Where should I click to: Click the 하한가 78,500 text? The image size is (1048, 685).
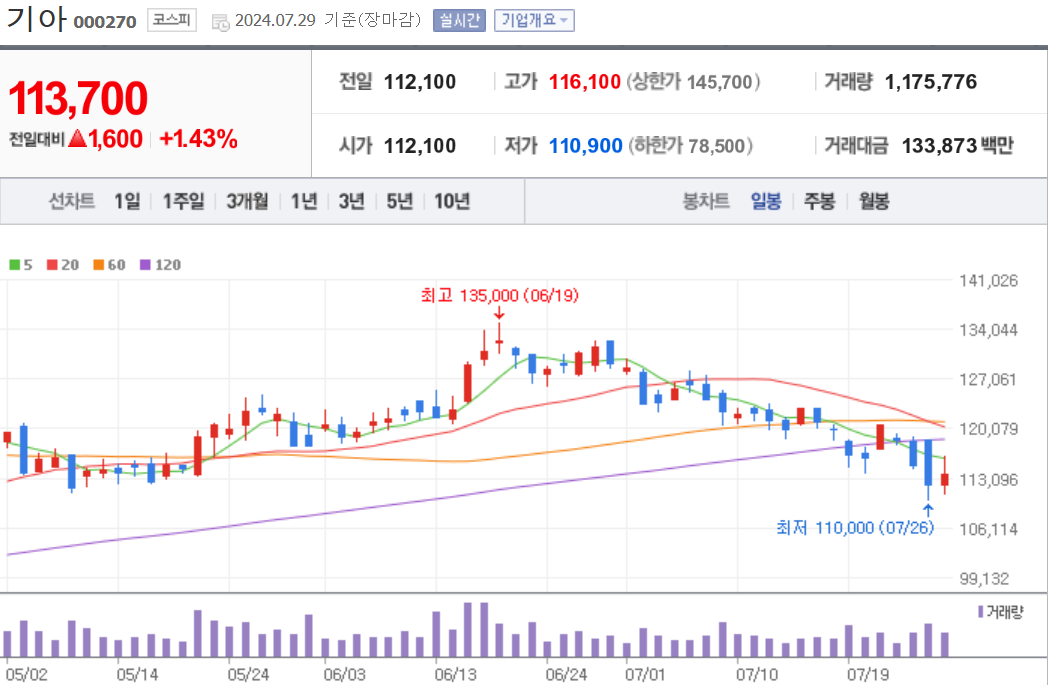[690, 146]
